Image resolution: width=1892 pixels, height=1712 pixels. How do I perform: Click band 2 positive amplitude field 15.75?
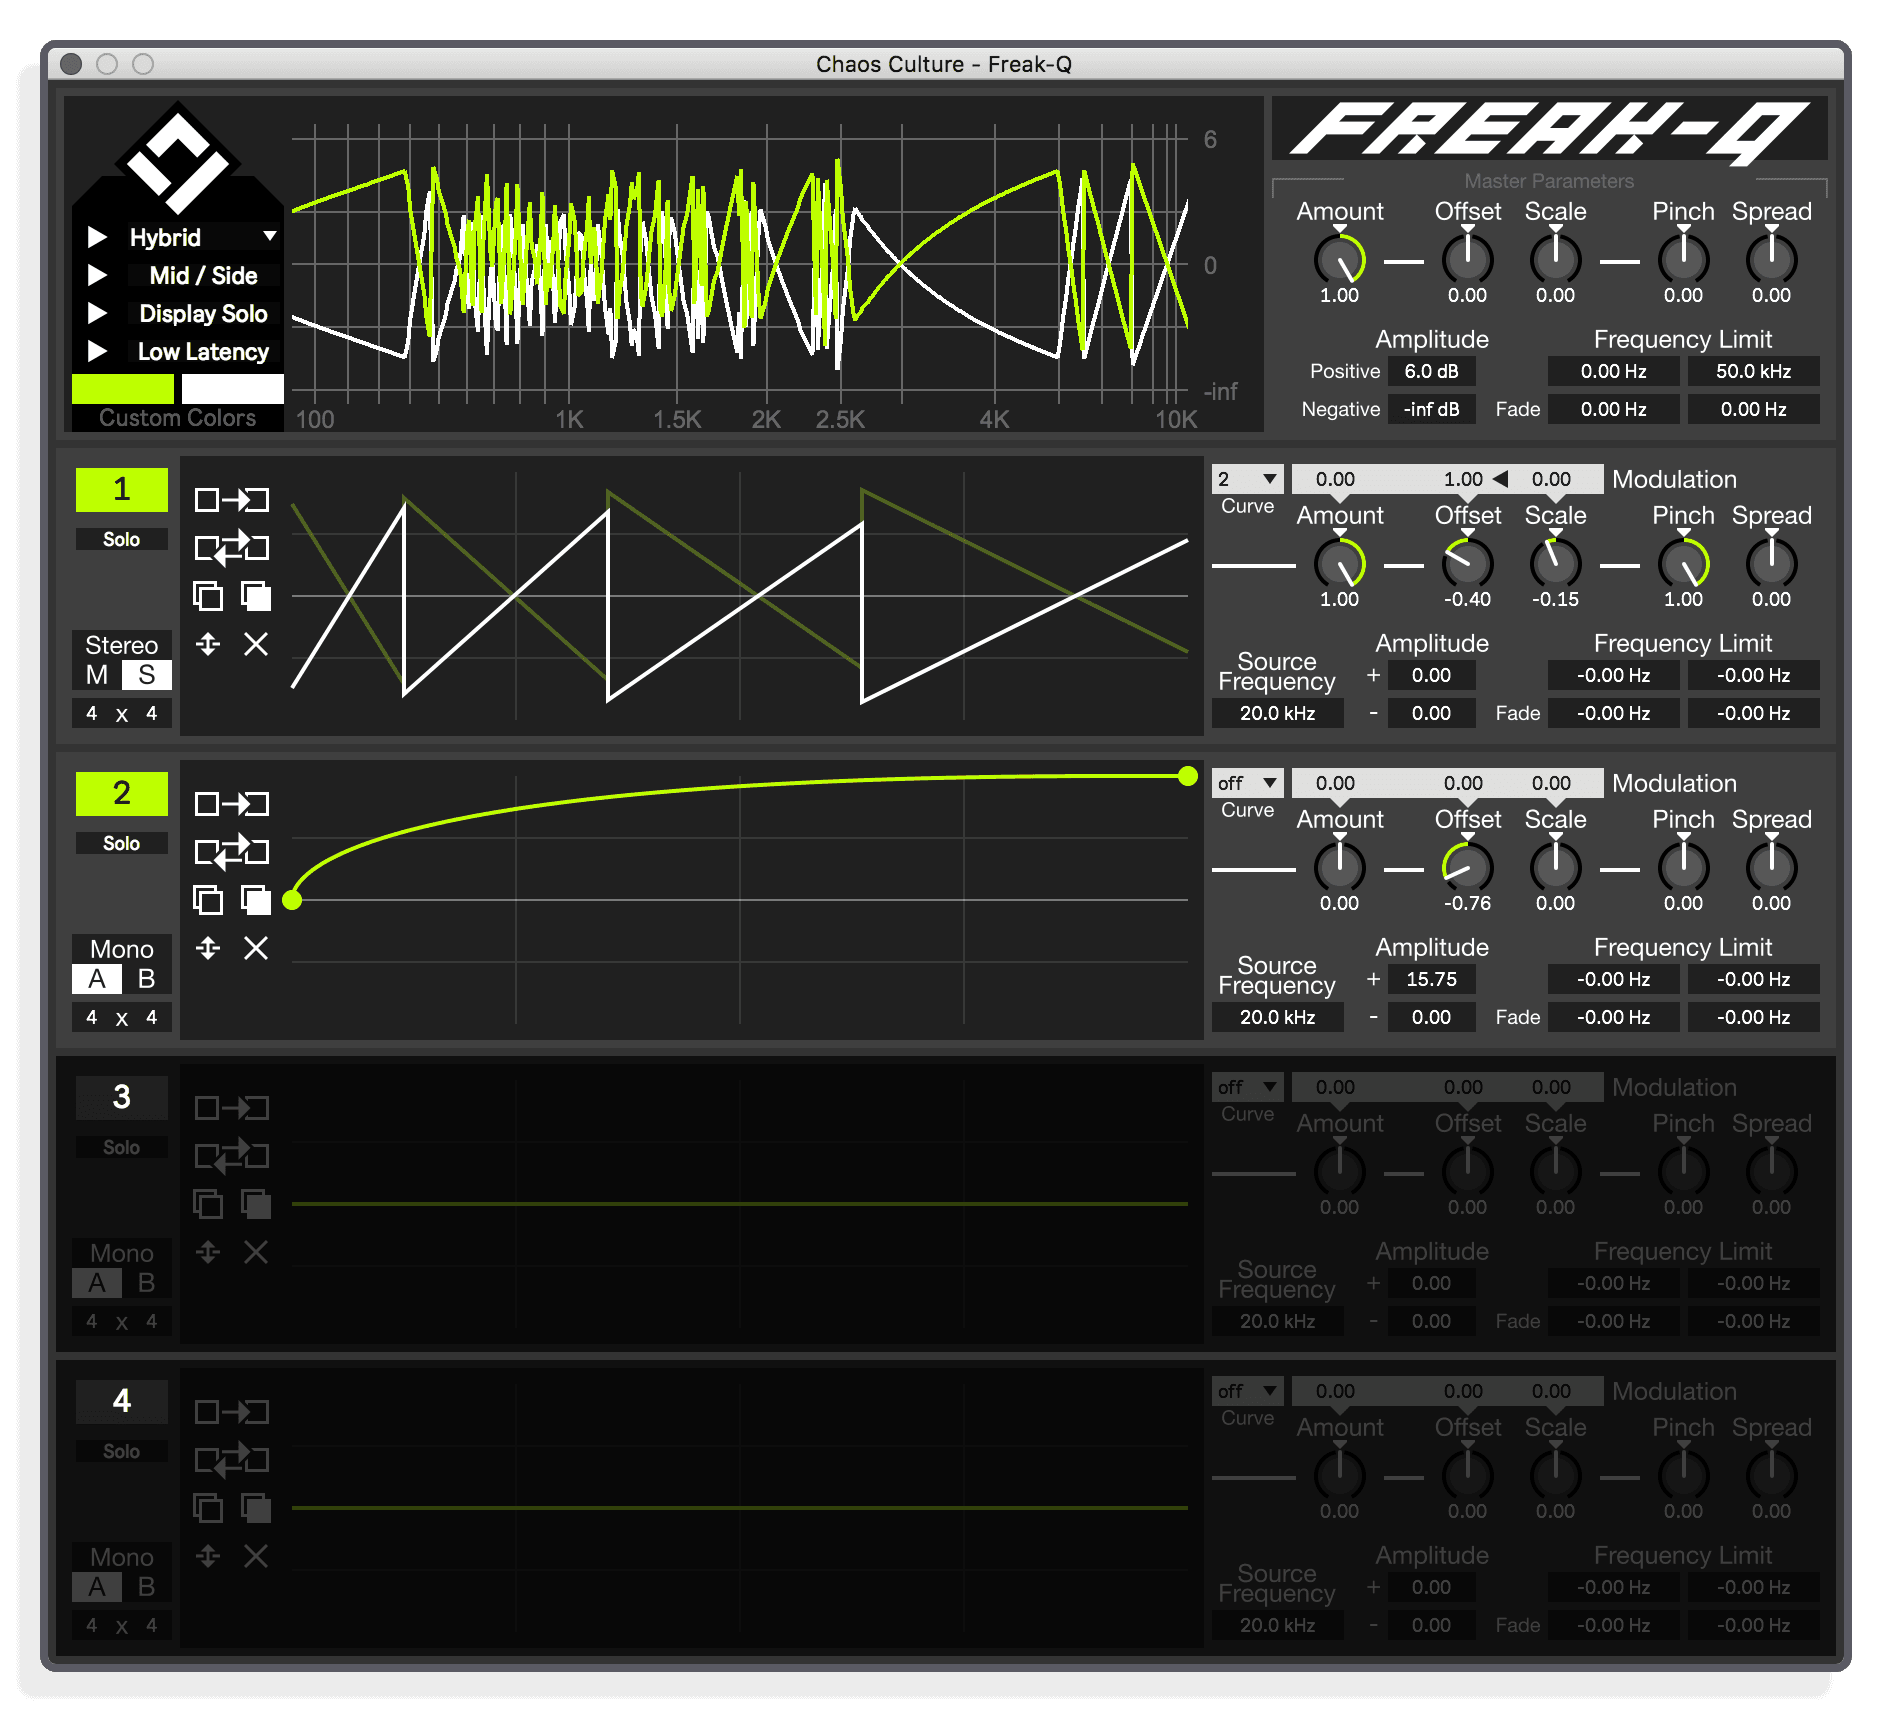click(1432, 979)
